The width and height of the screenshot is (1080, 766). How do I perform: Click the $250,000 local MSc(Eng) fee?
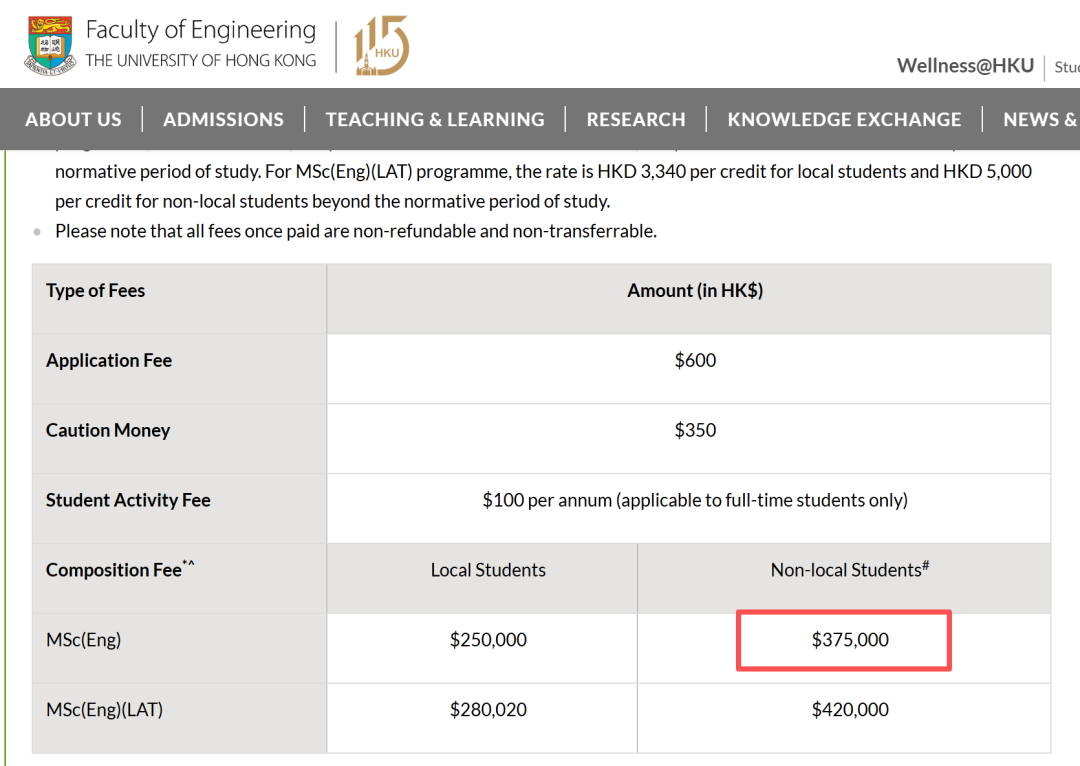point(488,640)
